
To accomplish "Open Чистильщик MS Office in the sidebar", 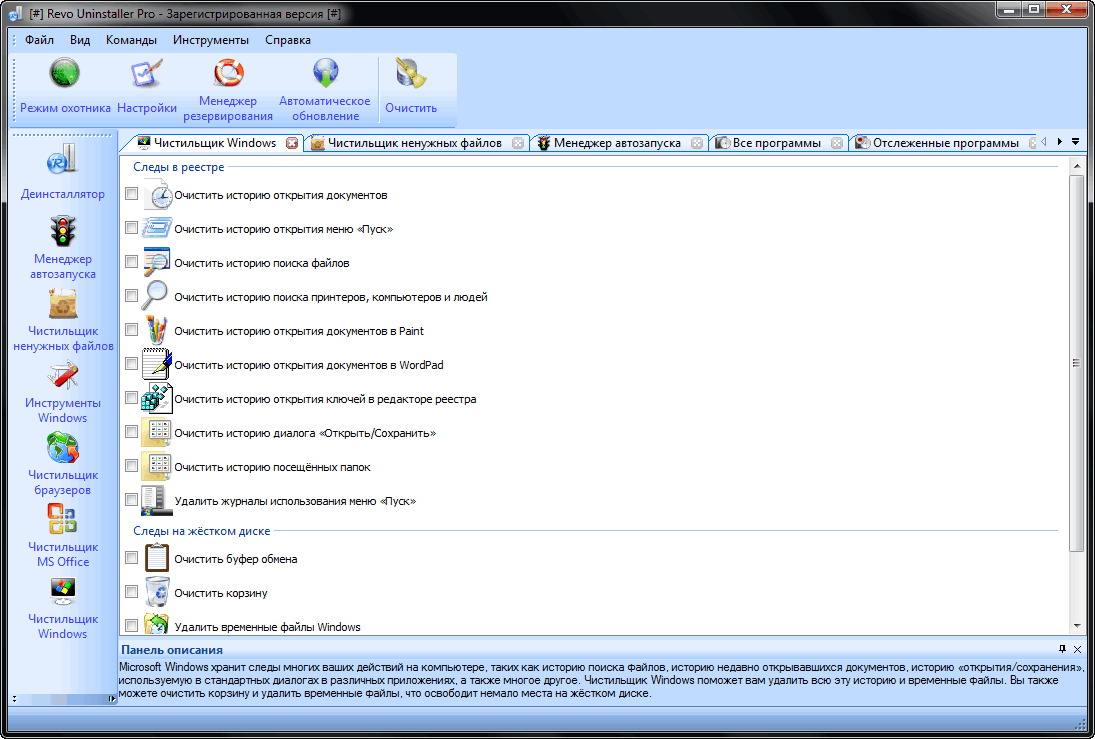I will [x=63, y=534].
